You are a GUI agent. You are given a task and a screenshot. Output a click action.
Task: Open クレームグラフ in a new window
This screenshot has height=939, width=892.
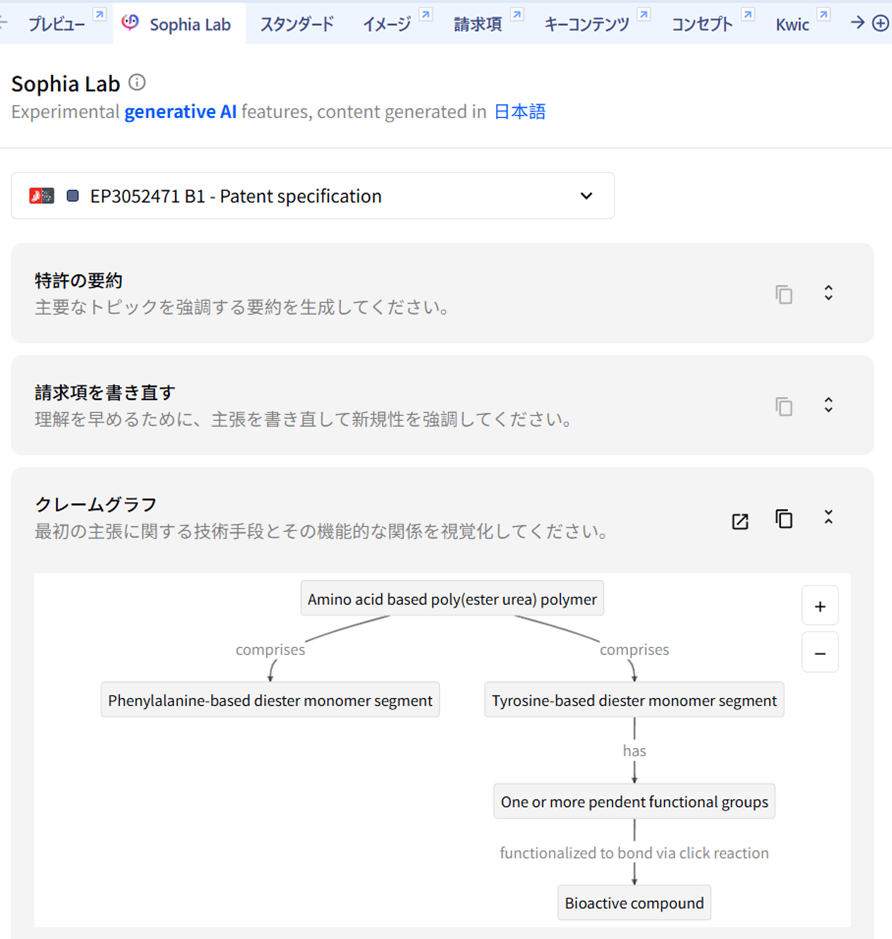point(740,521)
